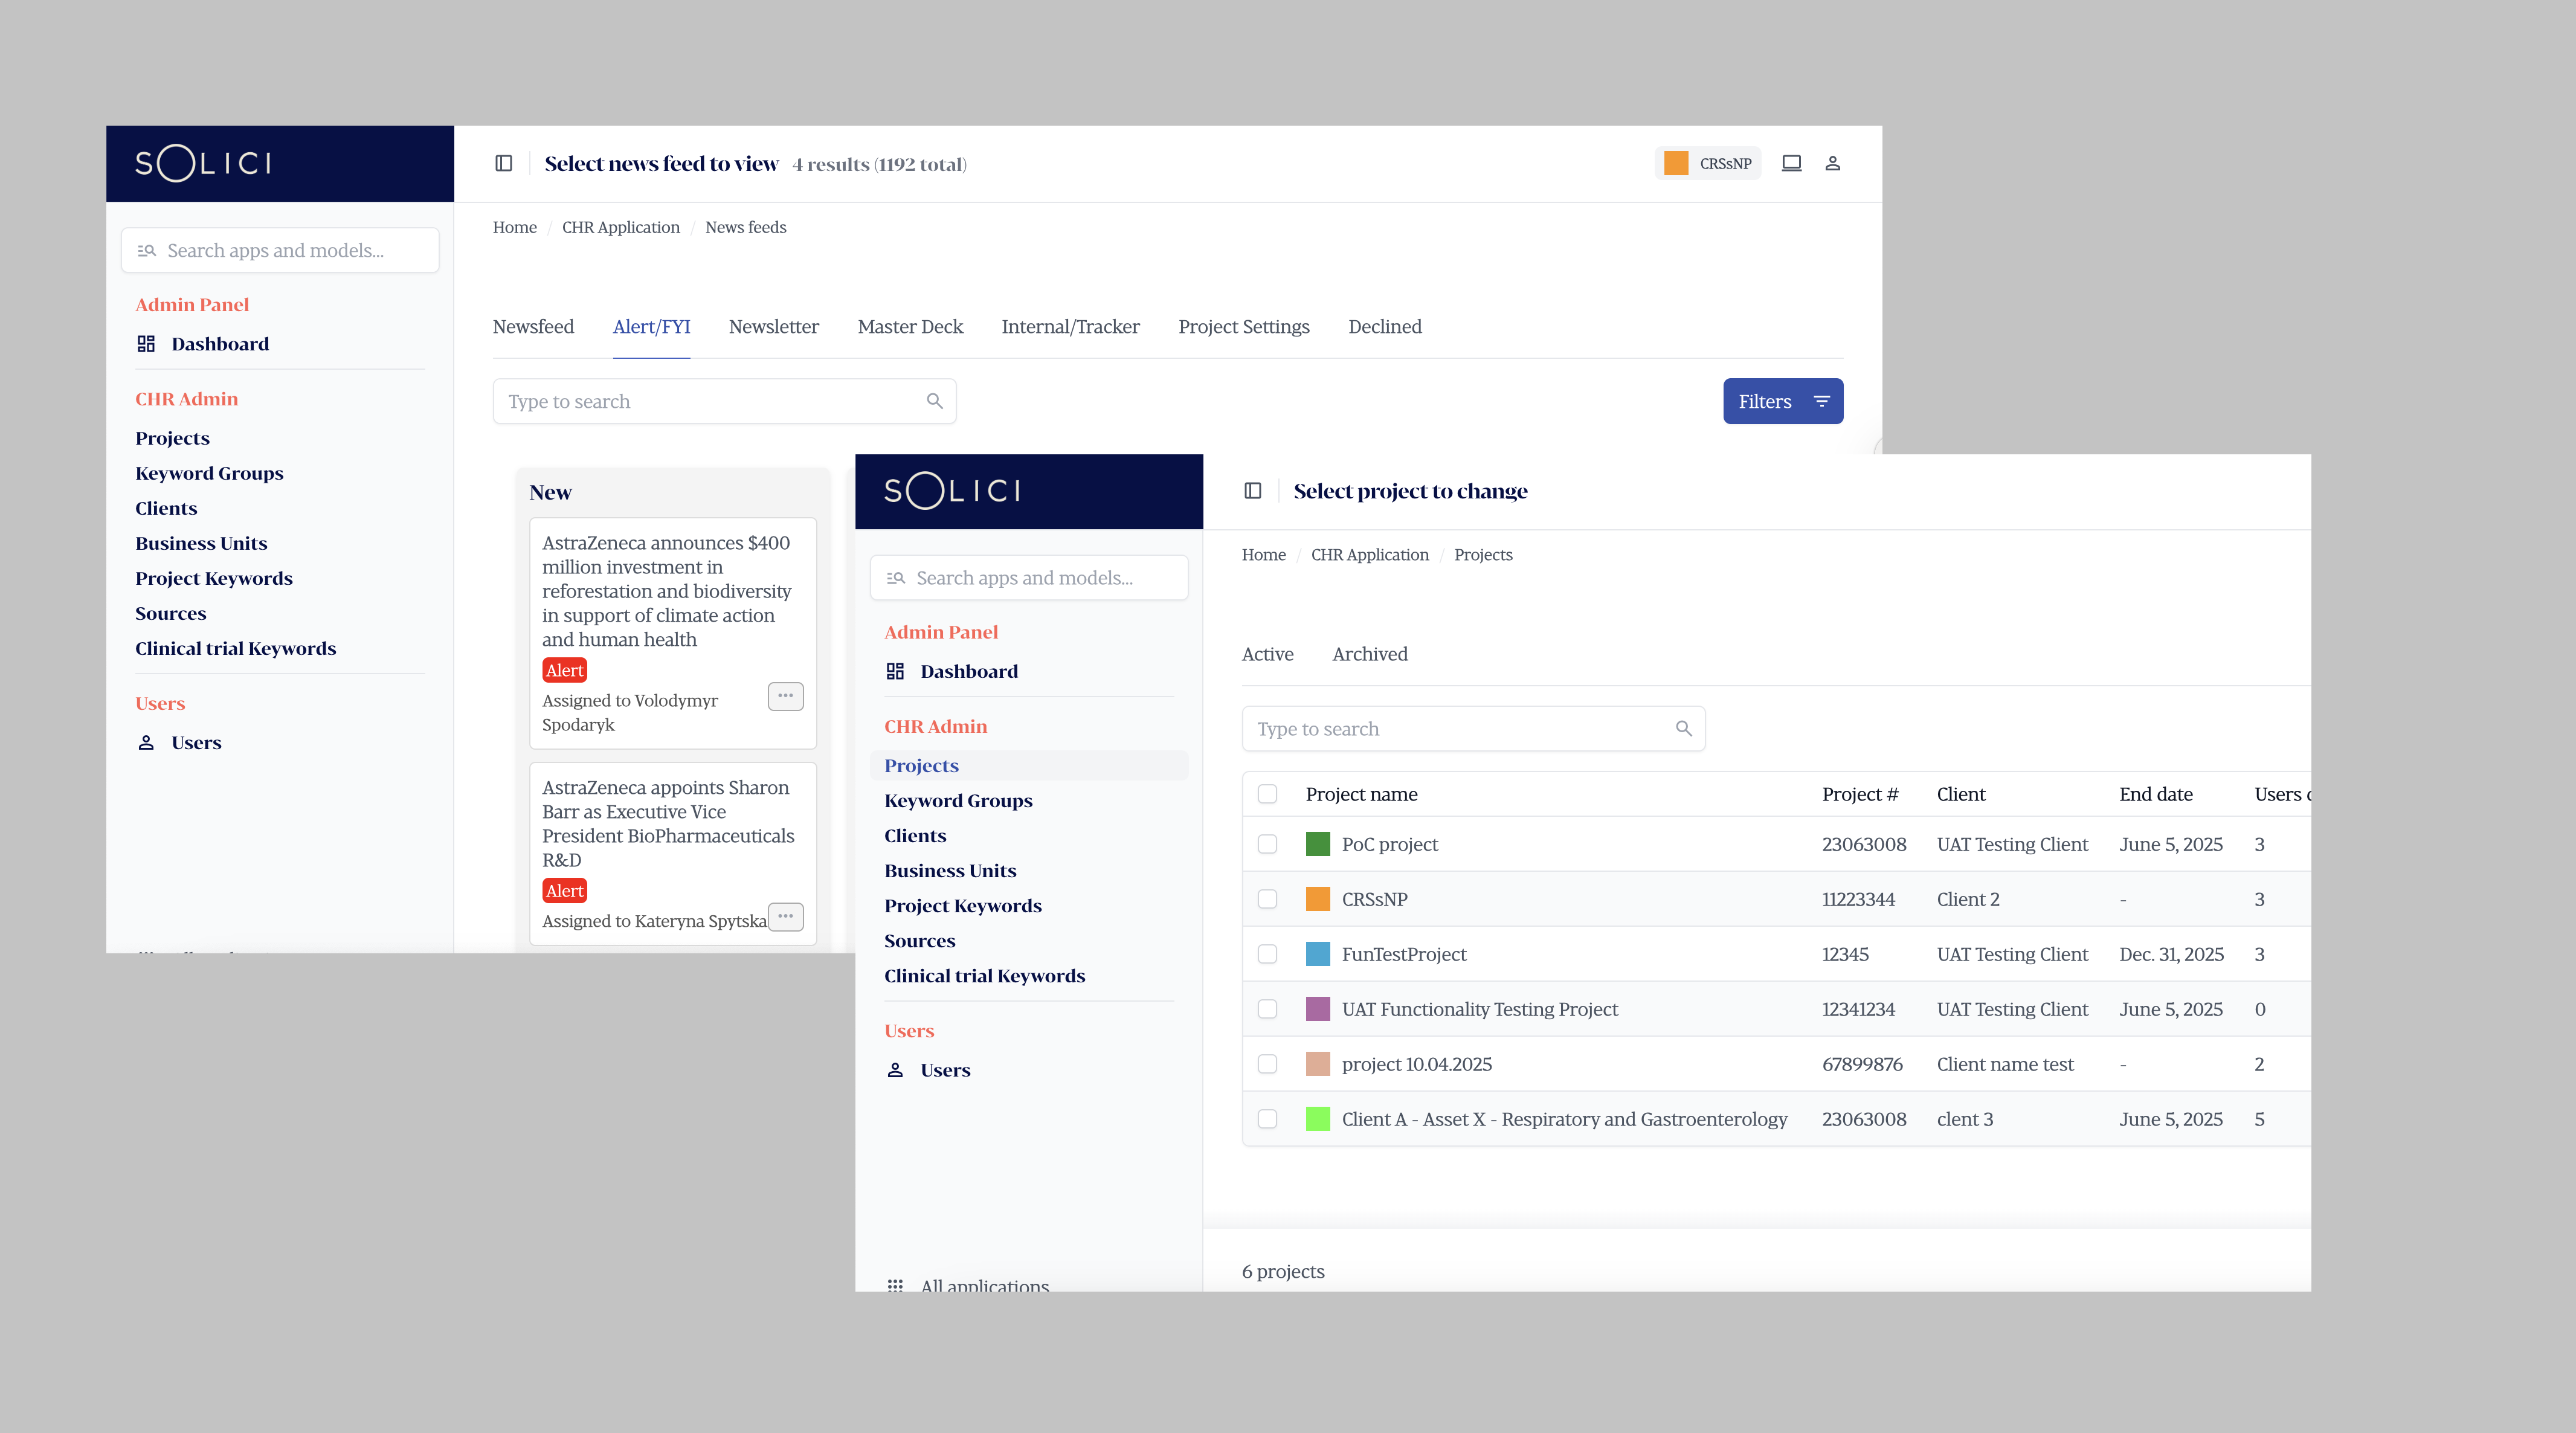Check the CRSsNP project row checkbox

click(x=1268, y=899)
